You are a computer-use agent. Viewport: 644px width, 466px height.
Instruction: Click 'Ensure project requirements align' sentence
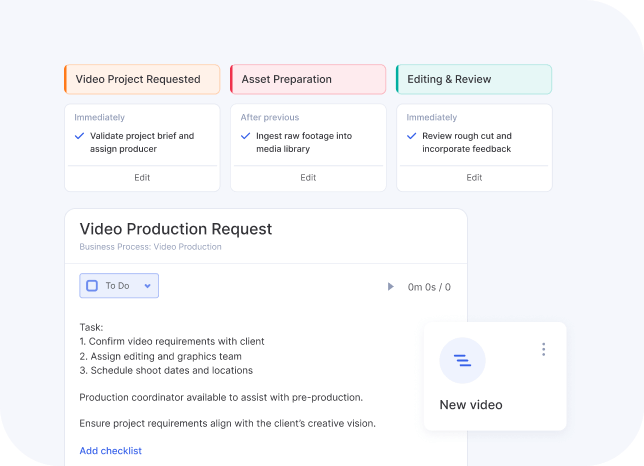tap(228, 423)
